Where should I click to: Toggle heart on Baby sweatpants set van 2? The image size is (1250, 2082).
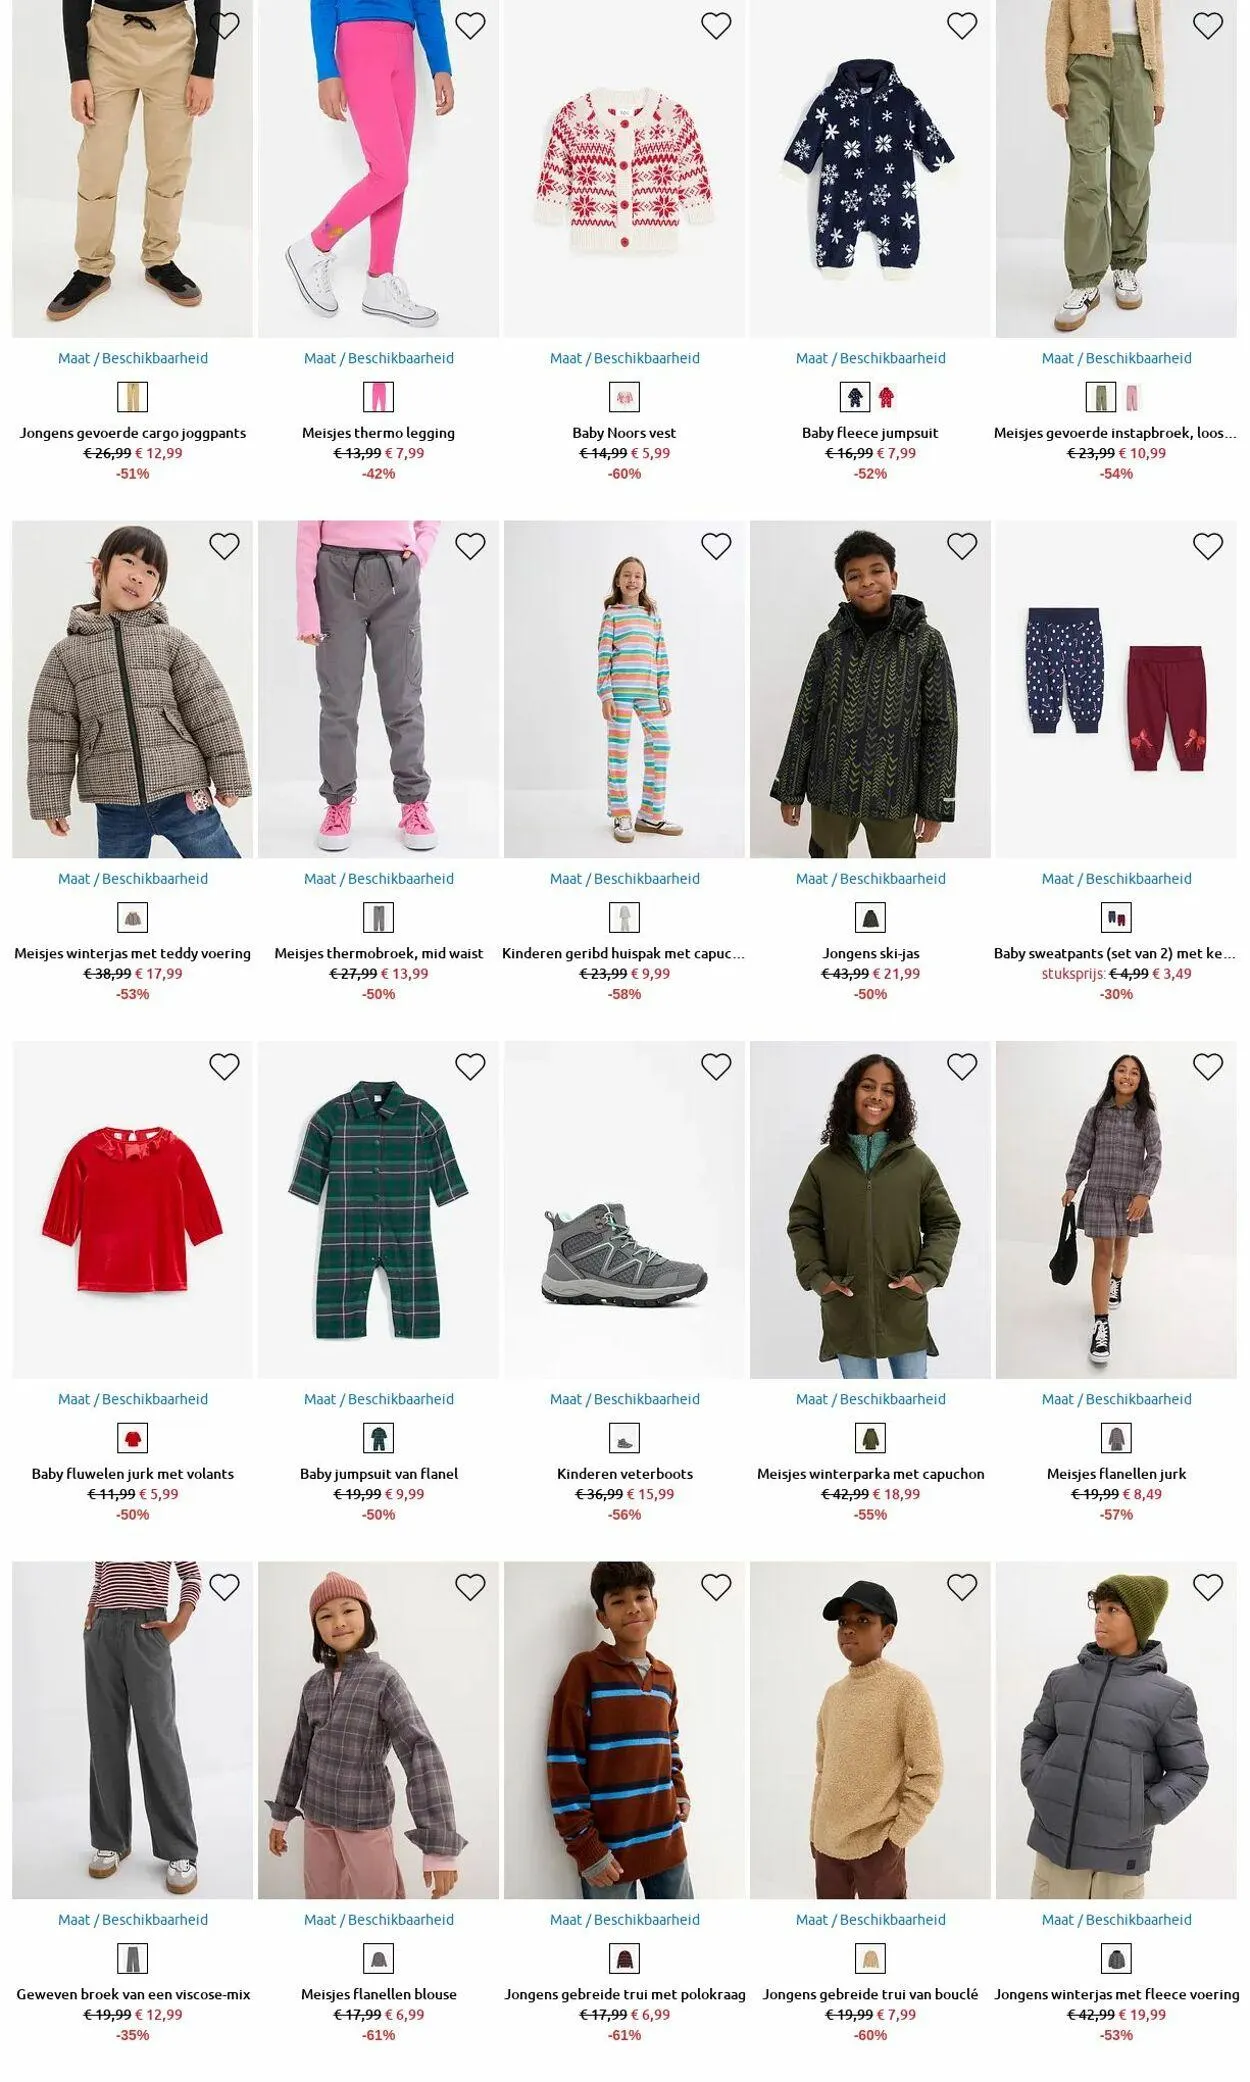click(1208, 546)
